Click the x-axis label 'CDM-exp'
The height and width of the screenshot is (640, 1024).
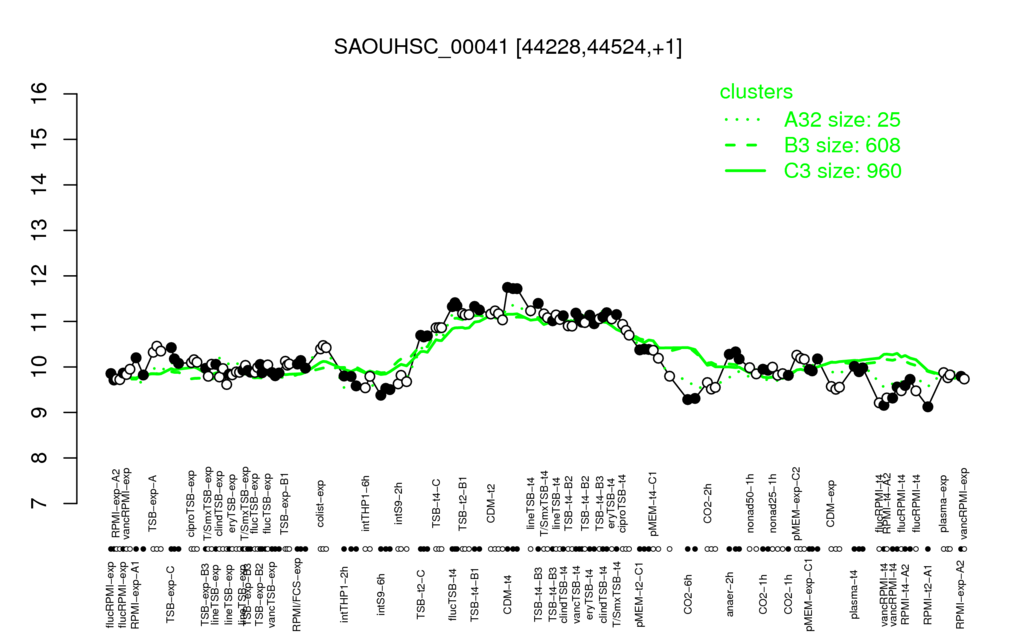(831, 504)
